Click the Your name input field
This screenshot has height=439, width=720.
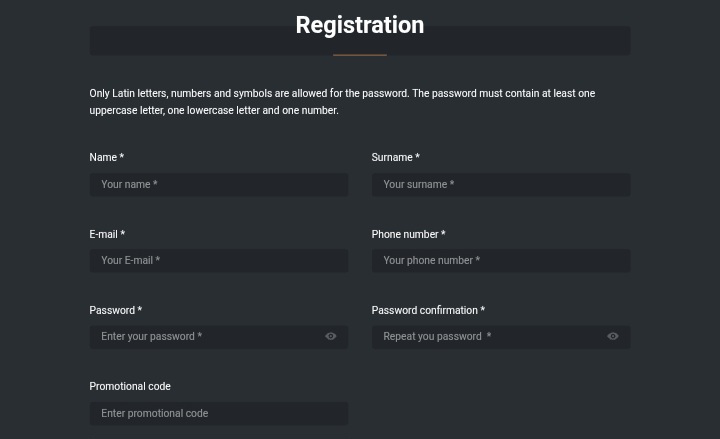tap(218, 185)
